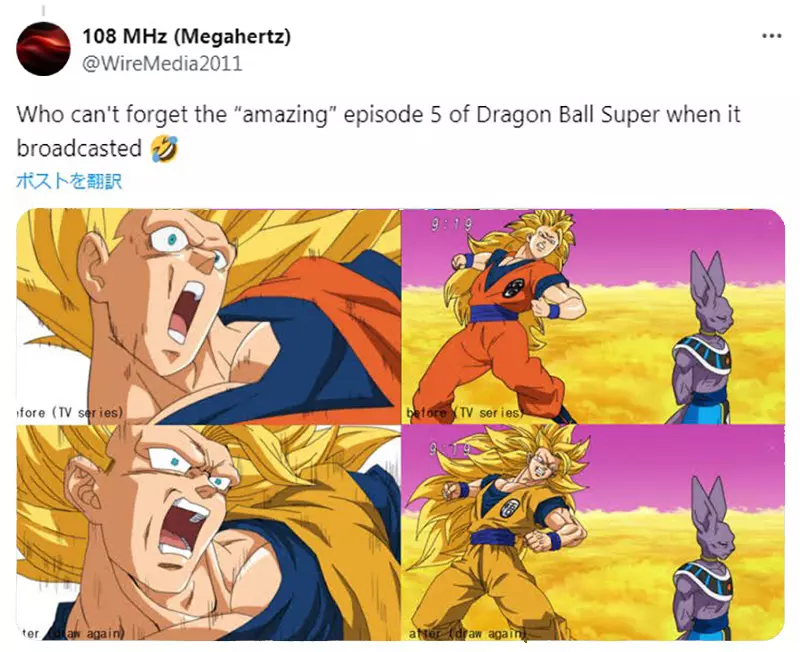Click the before (TV series) caption, top-left image
800x652 pixels.
[x=70, y=412]
